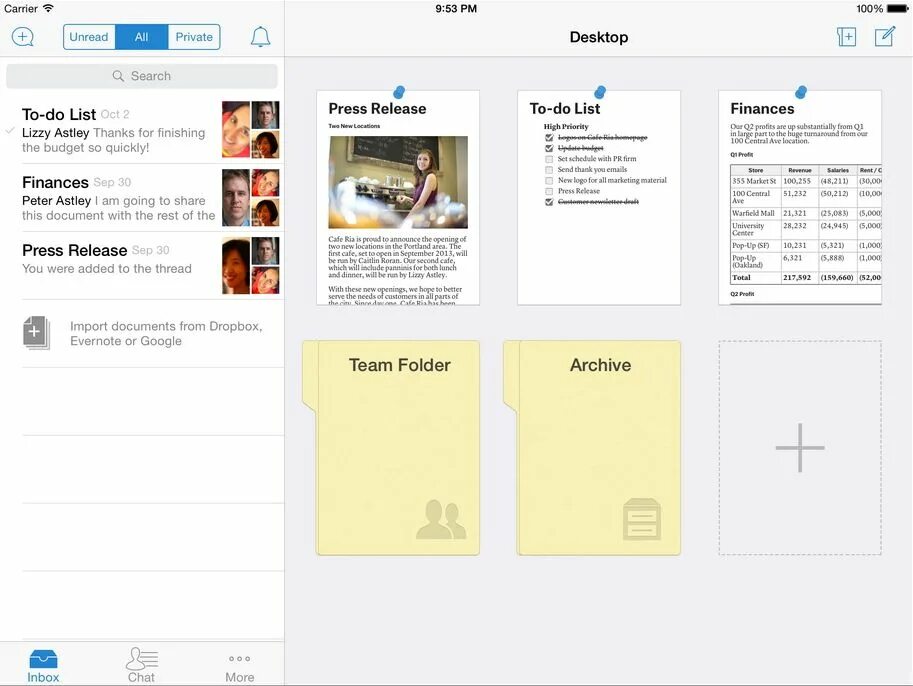
Task: Open the compose pencil icon top-right
Action: 884,35
